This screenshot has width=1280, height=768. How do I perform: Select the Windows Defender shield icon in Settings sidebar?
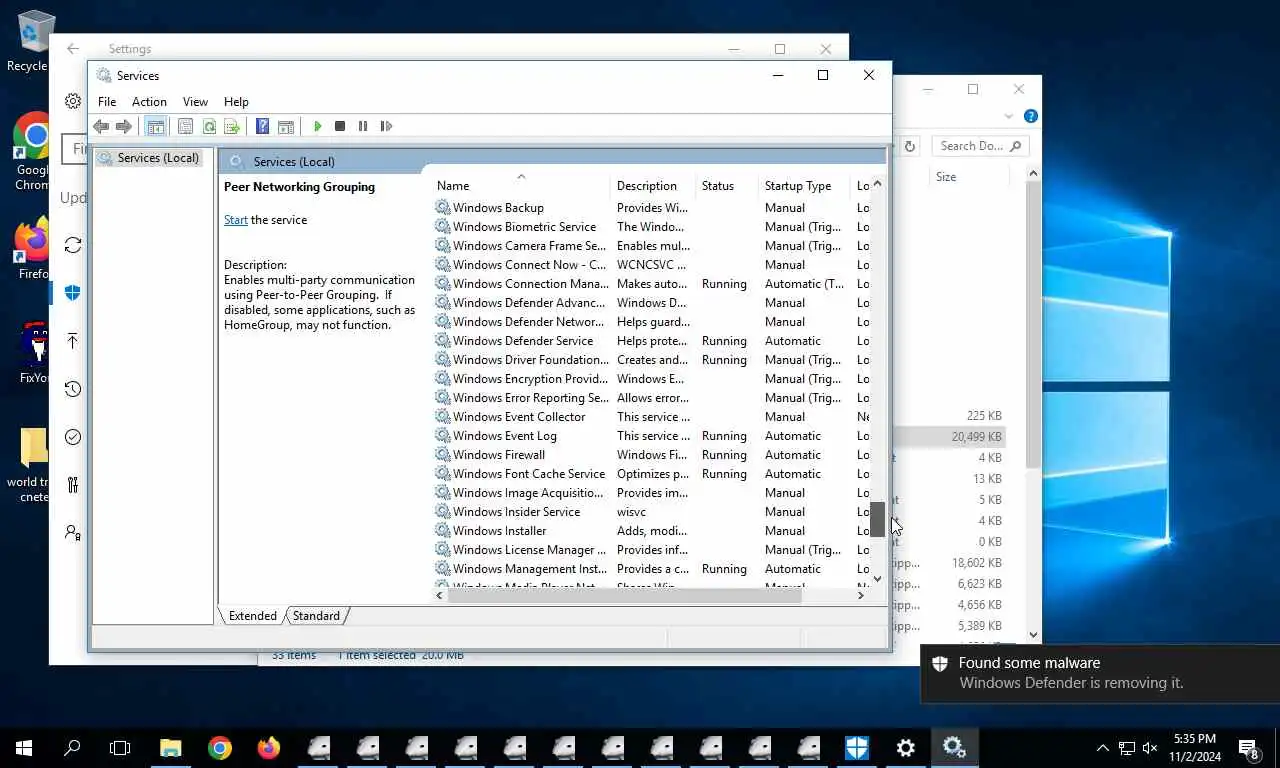[x=73, y=293]
